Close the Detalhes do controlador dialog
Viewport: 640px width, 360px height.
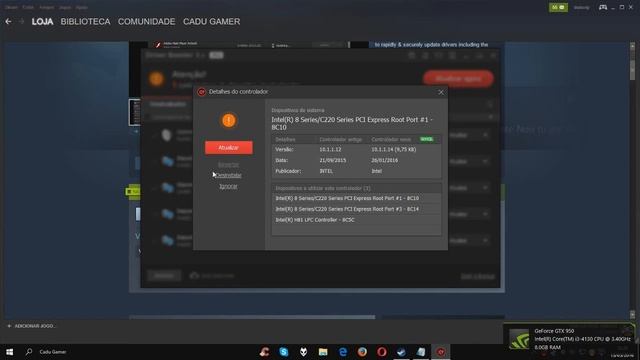pyautogui.click(x=441, y=92)
